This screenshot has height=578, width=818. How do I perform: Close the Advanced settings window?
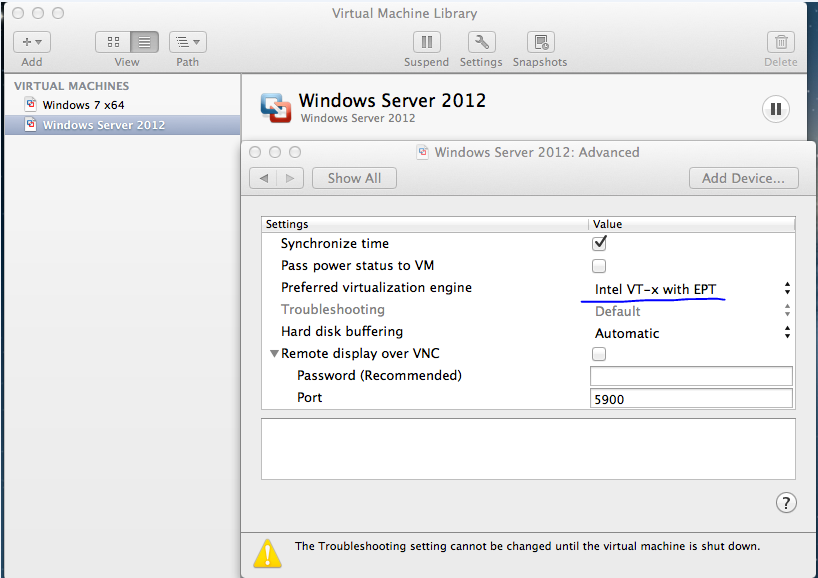tap(255, 152)
